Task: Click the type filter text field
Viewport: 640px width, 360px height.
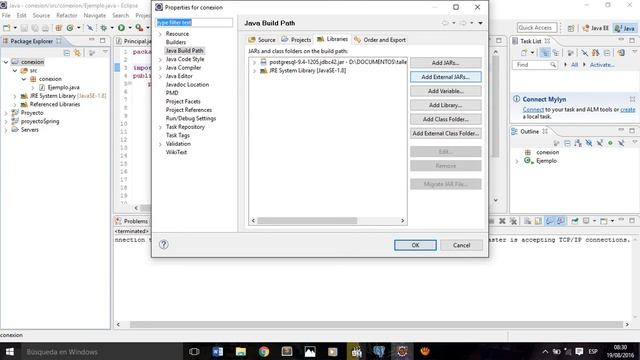Action: click(194, 22)
